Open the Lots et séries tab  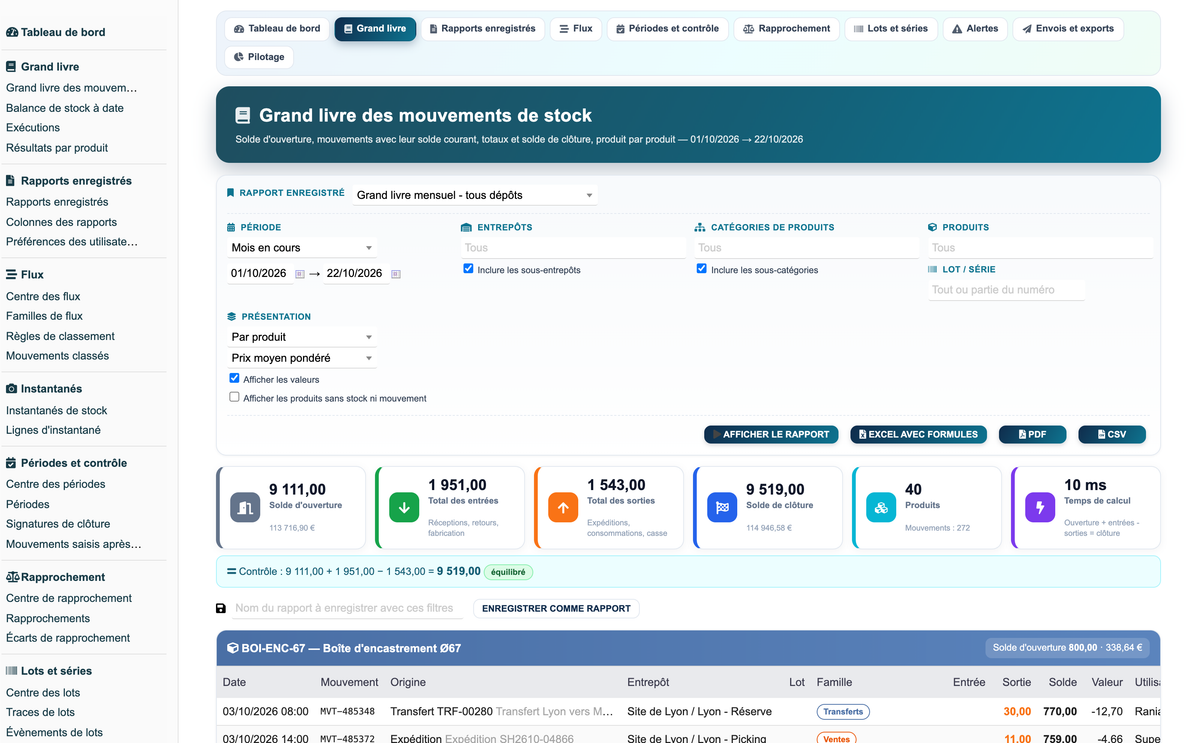click(x=891, y=29)
